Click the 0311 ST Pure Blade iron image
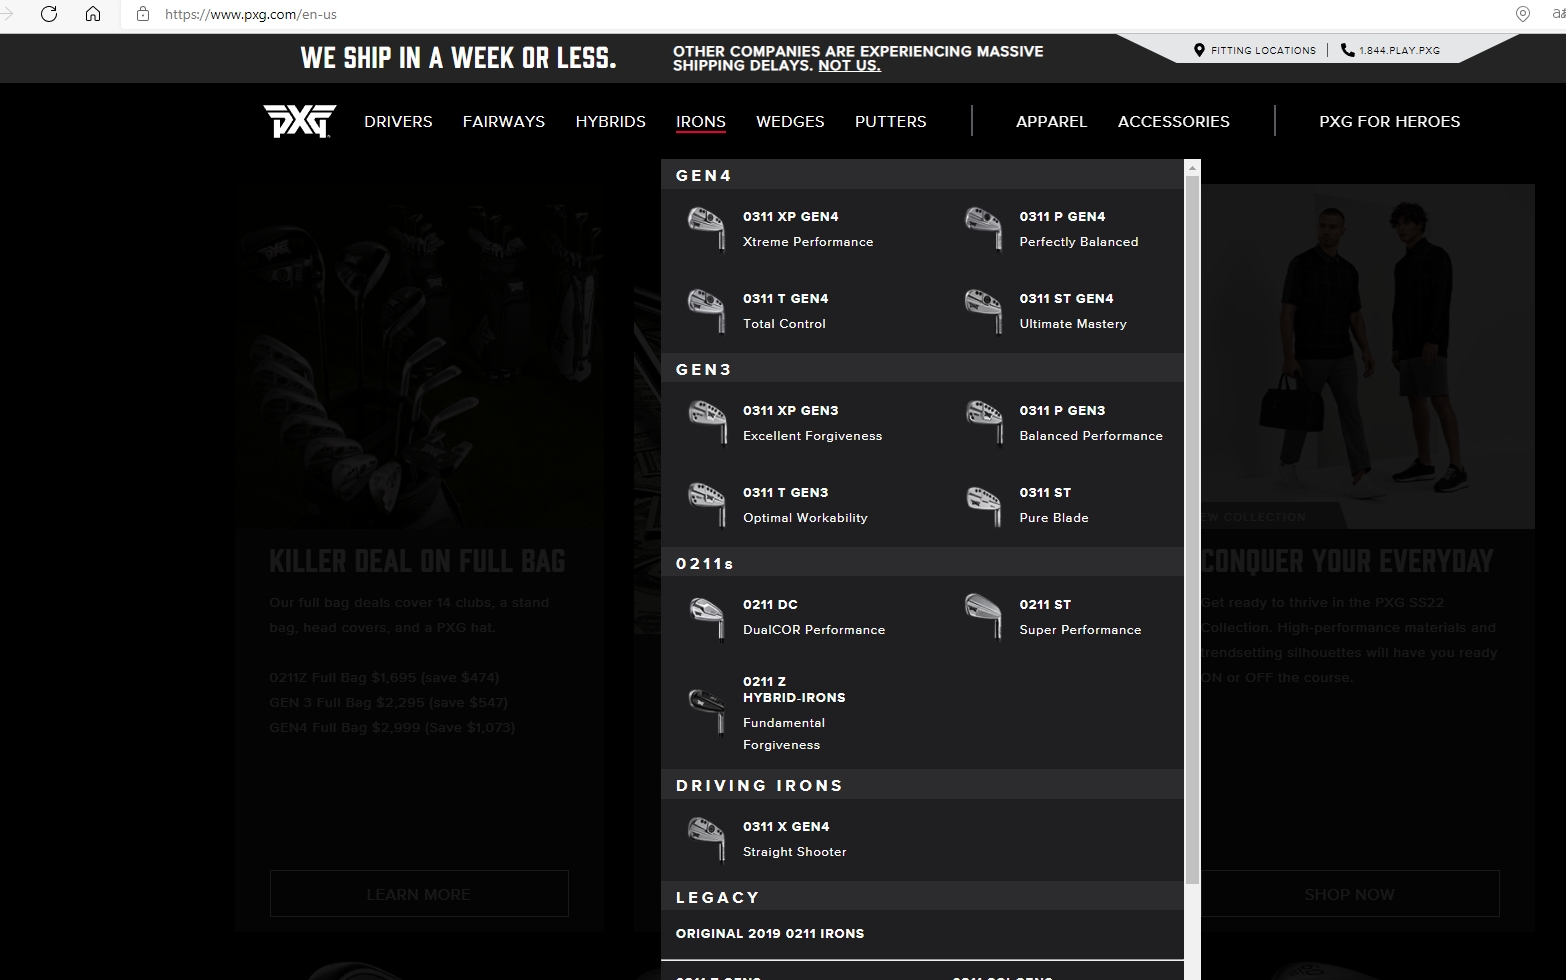1566x980 pixels. [983, 505]
